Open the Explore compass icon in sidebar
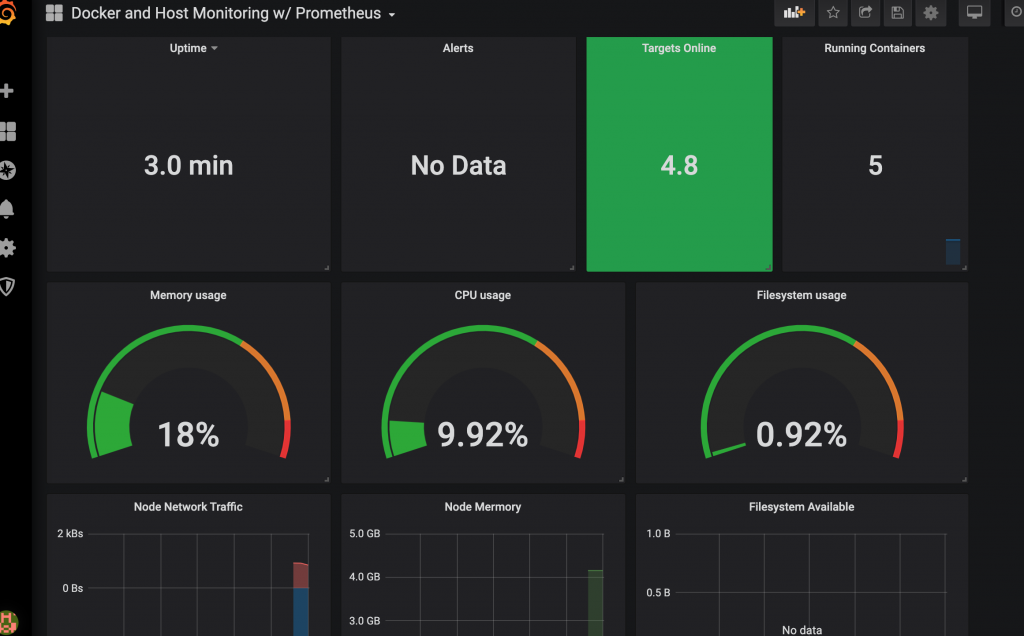The width and height of the screenshot is (1024, 636). click(7, 170)
